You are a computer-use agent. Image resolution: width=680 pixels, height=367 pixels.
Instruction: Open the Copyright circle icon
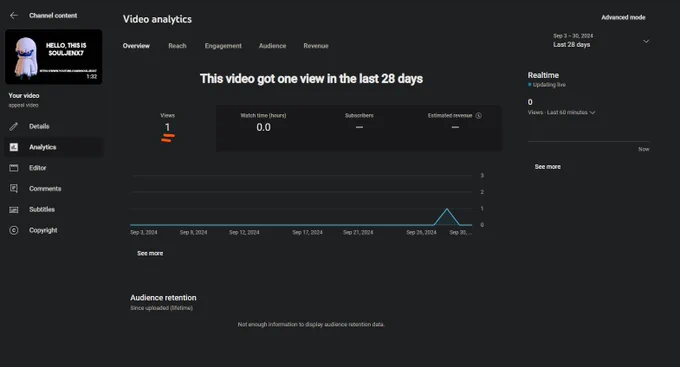[14, 230]
